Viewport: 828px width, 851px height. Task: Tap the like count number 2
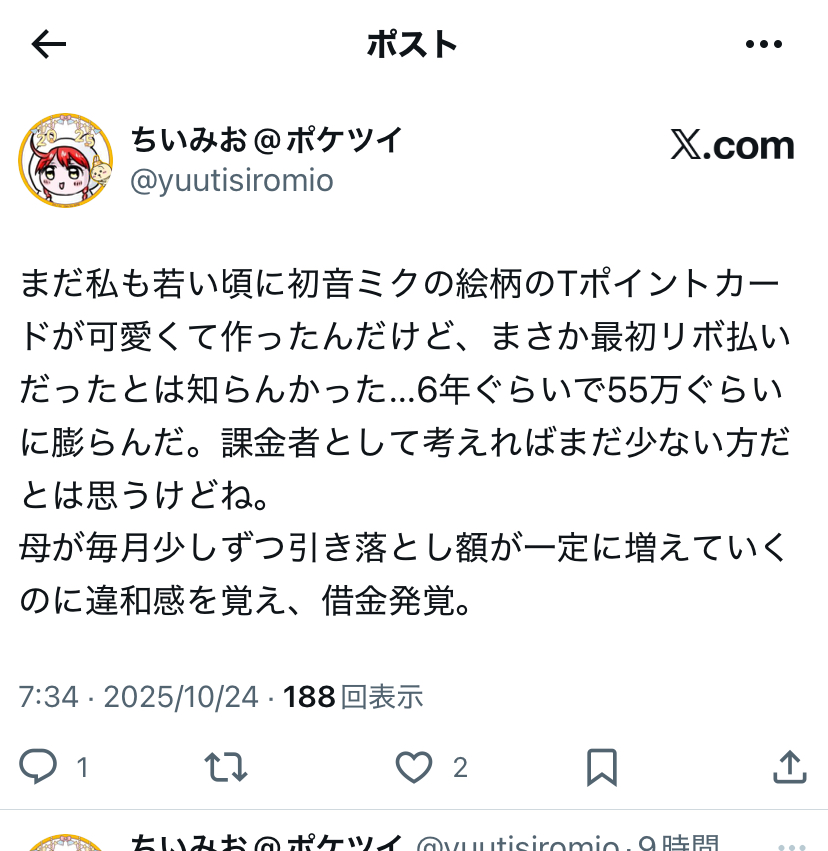[x=460, y=767]
